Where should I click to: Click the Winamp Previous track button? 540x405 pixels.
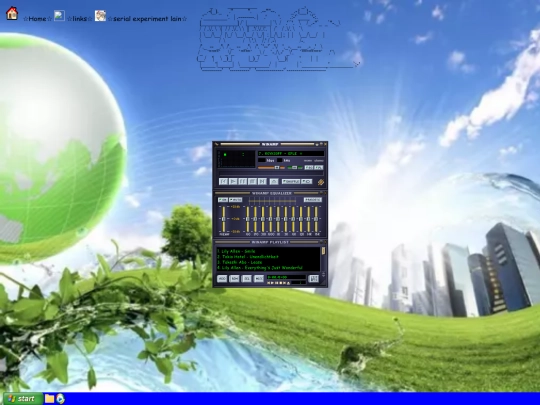click(223, 181)
